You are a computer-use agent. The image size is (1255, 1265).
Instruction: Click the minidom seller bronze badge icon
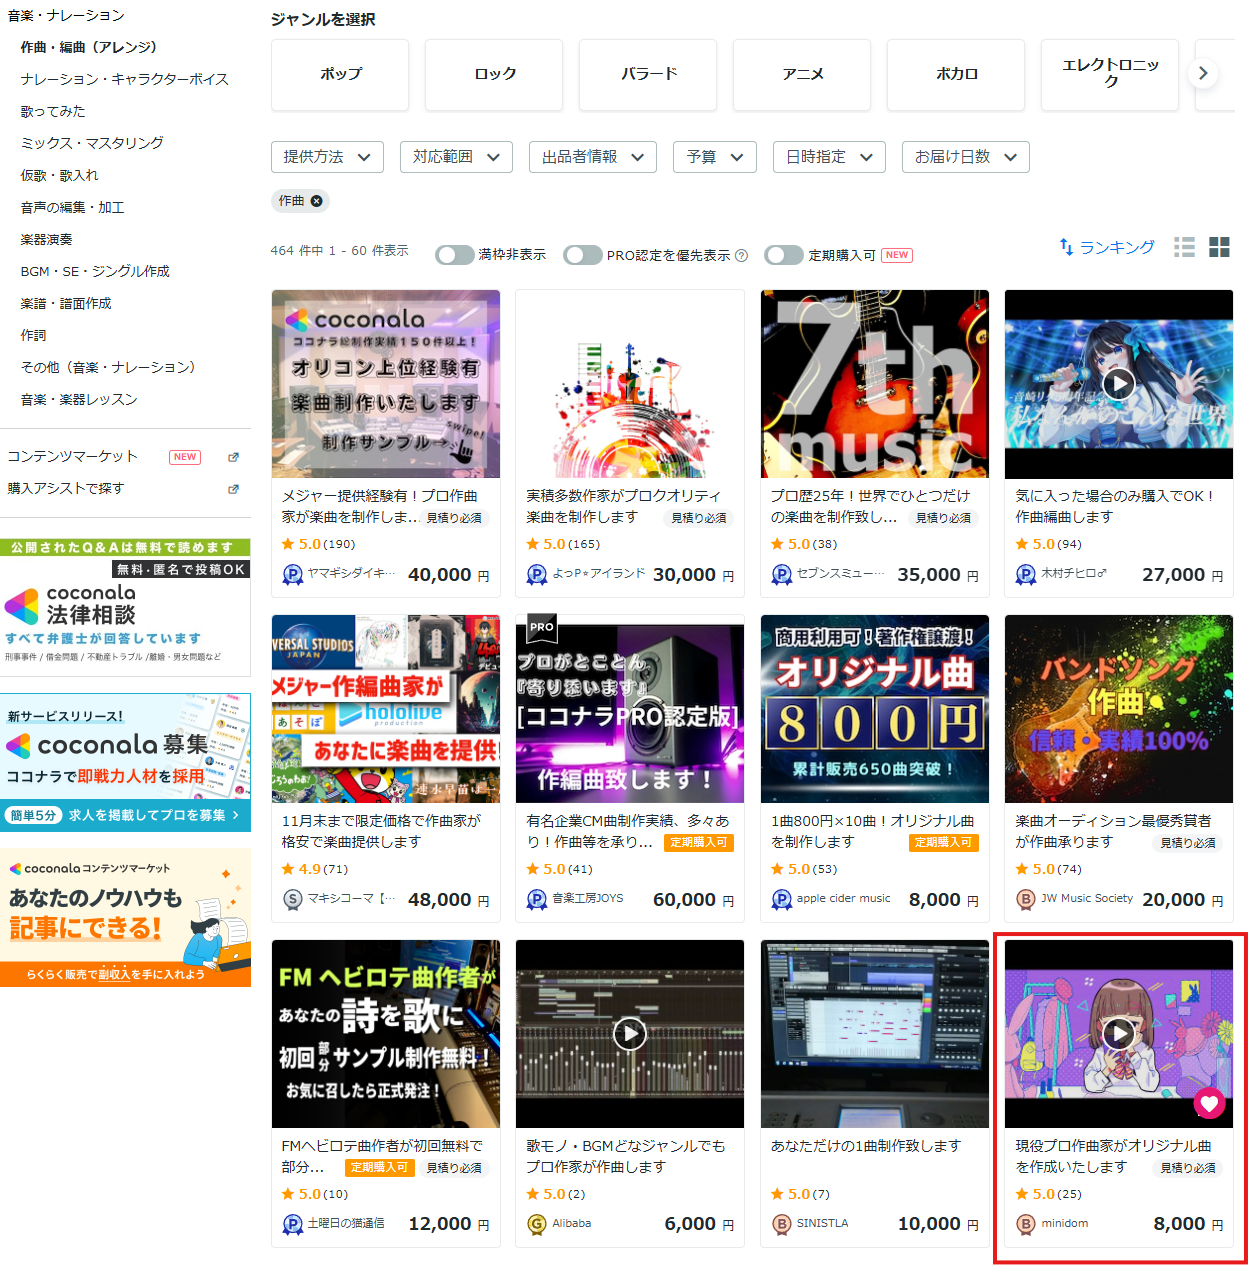[1026, 1224]
